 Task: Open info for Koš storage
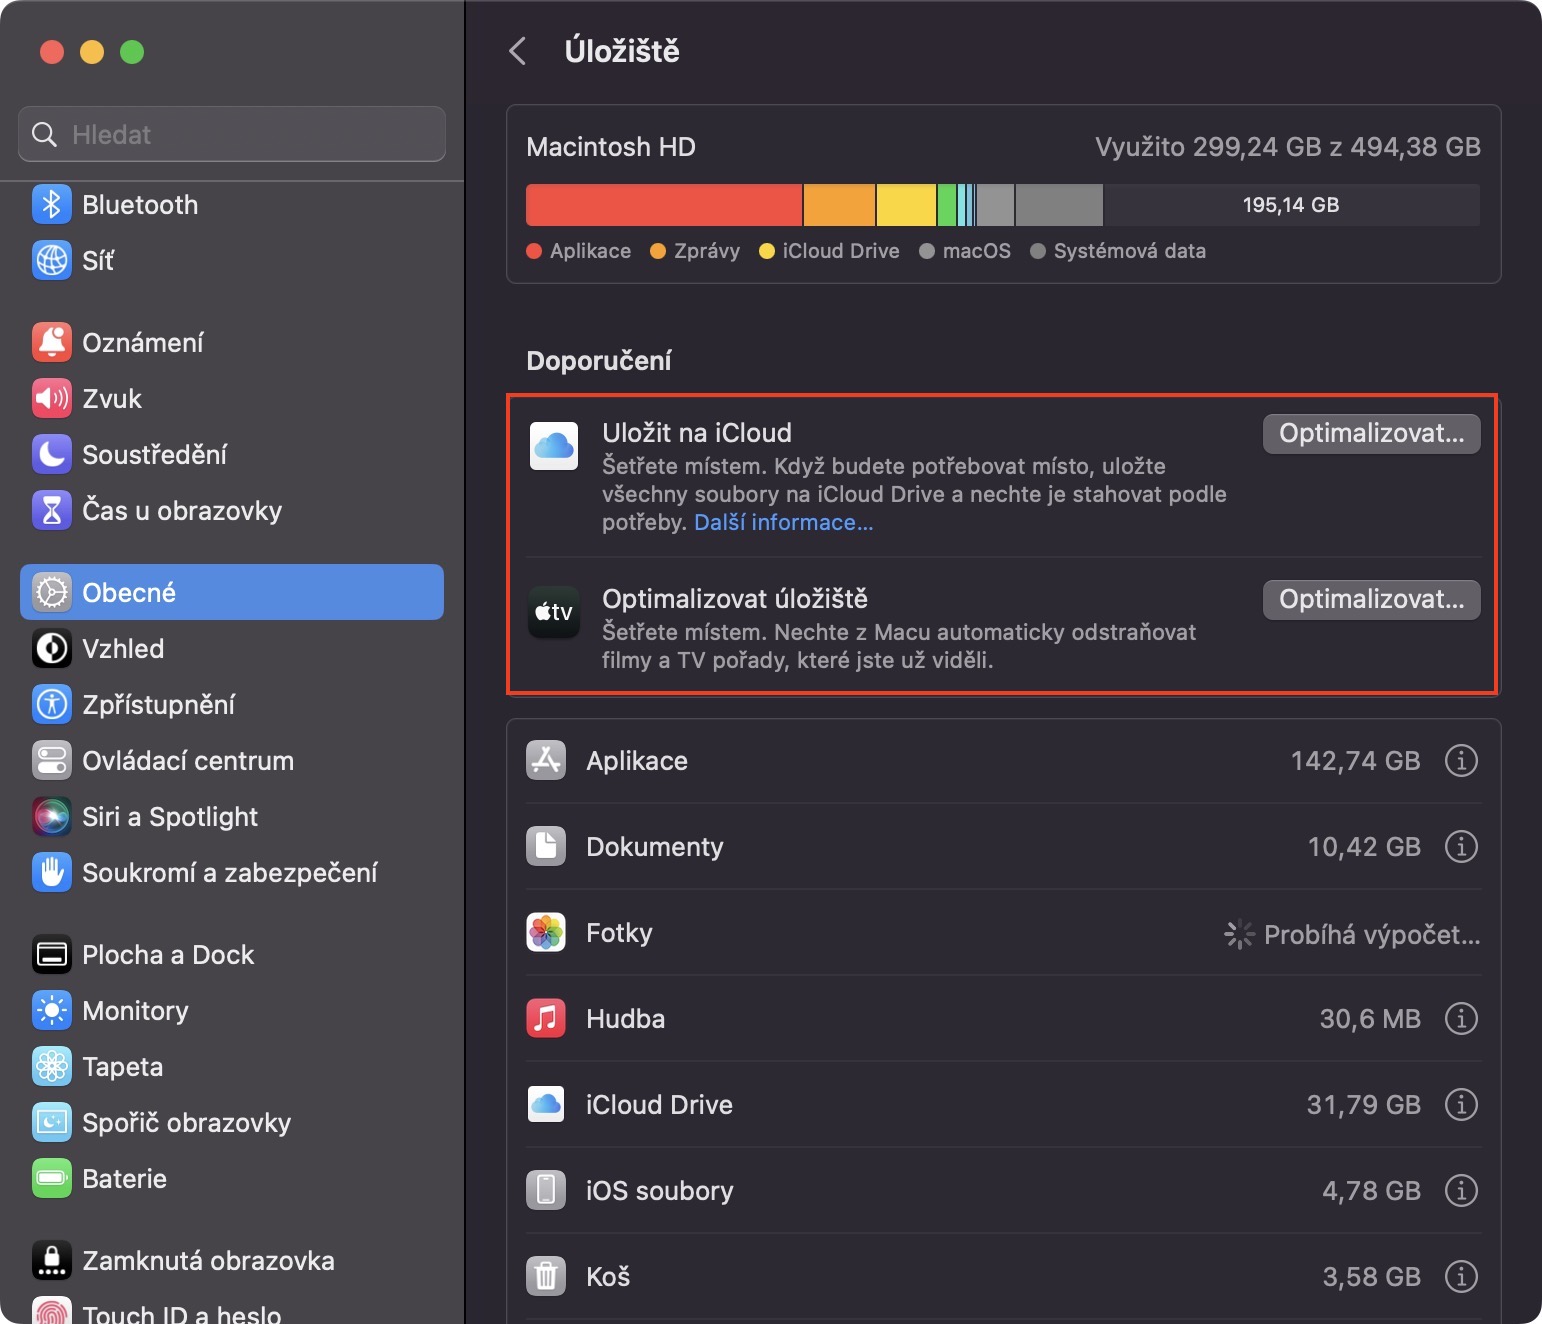tap(1461, 1277)
